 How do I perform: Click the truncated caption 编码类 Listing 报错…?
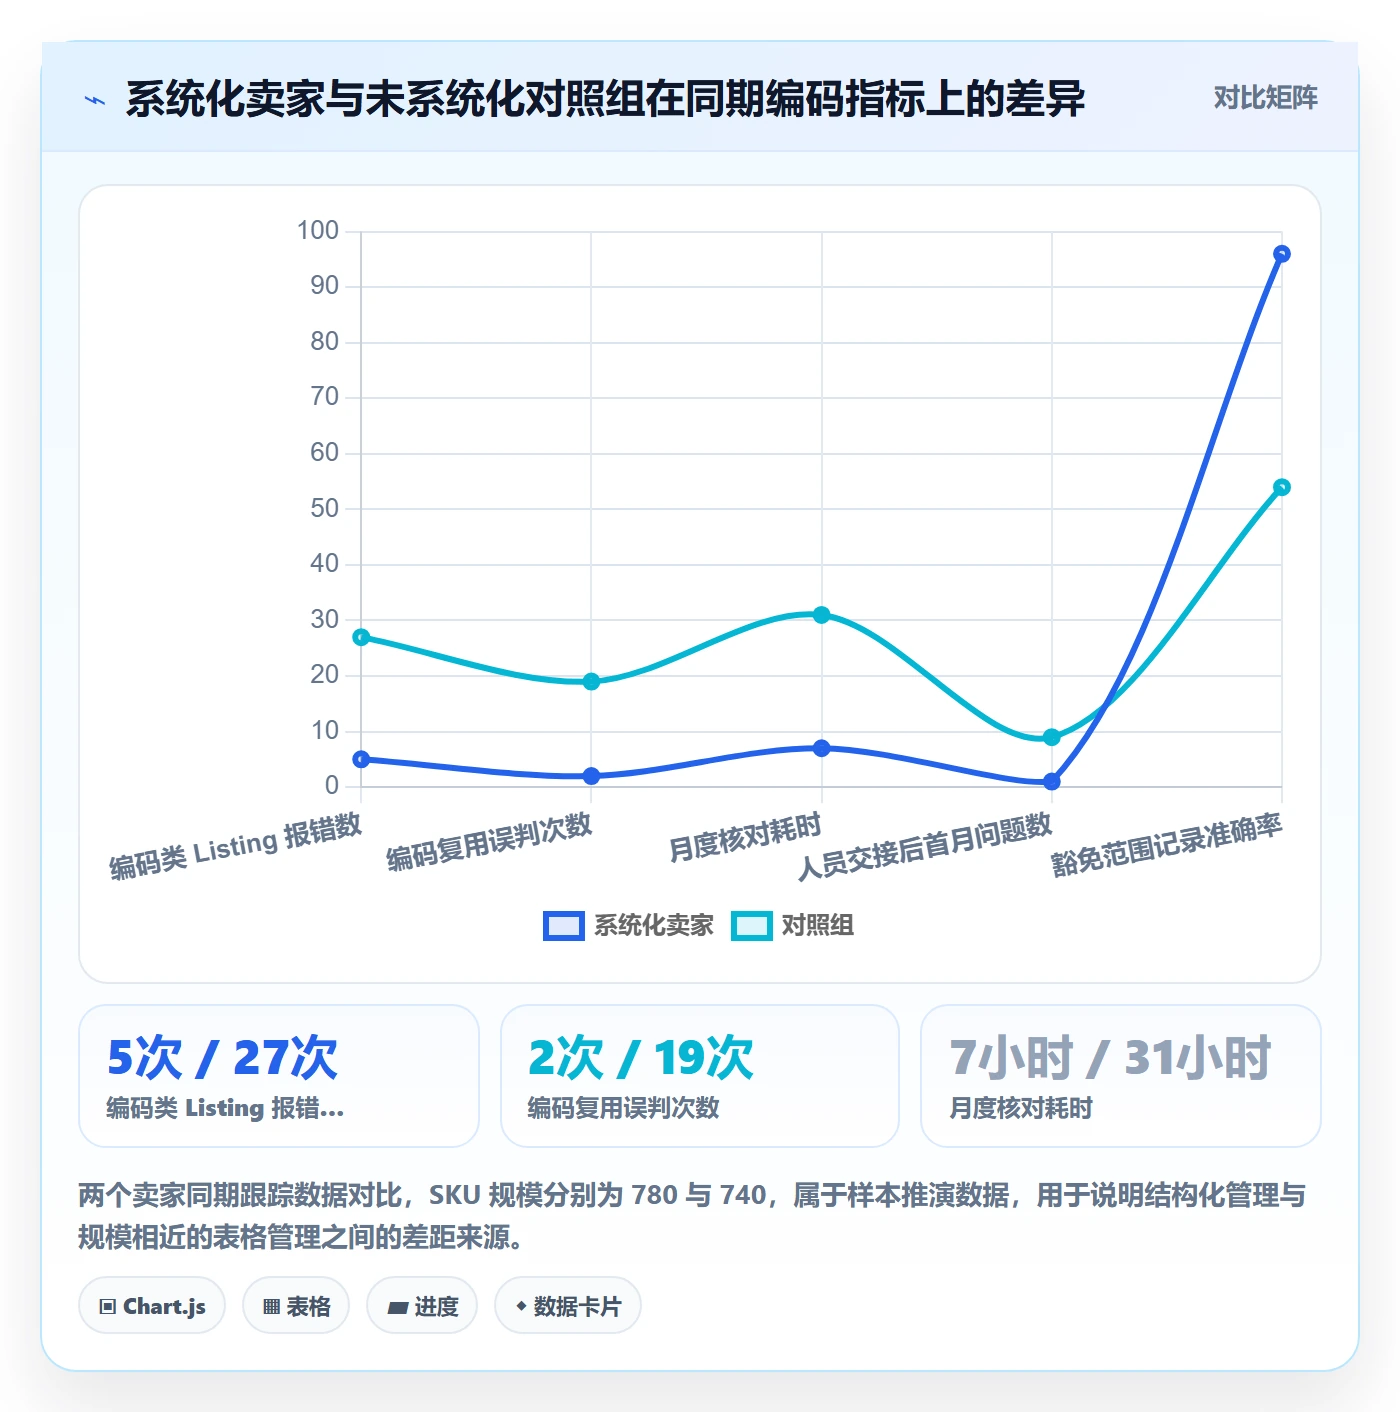(x=225, y=1108)
